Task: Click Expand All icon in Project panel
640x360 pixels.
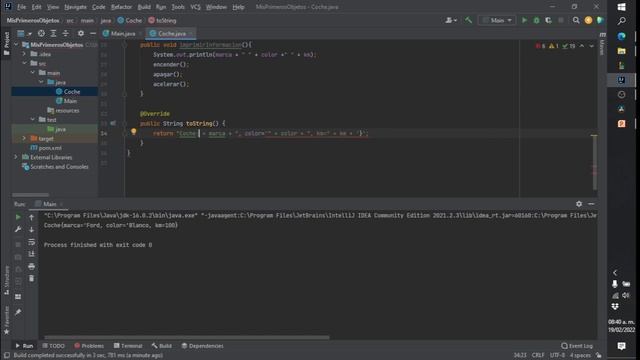Action: (53, 33)
